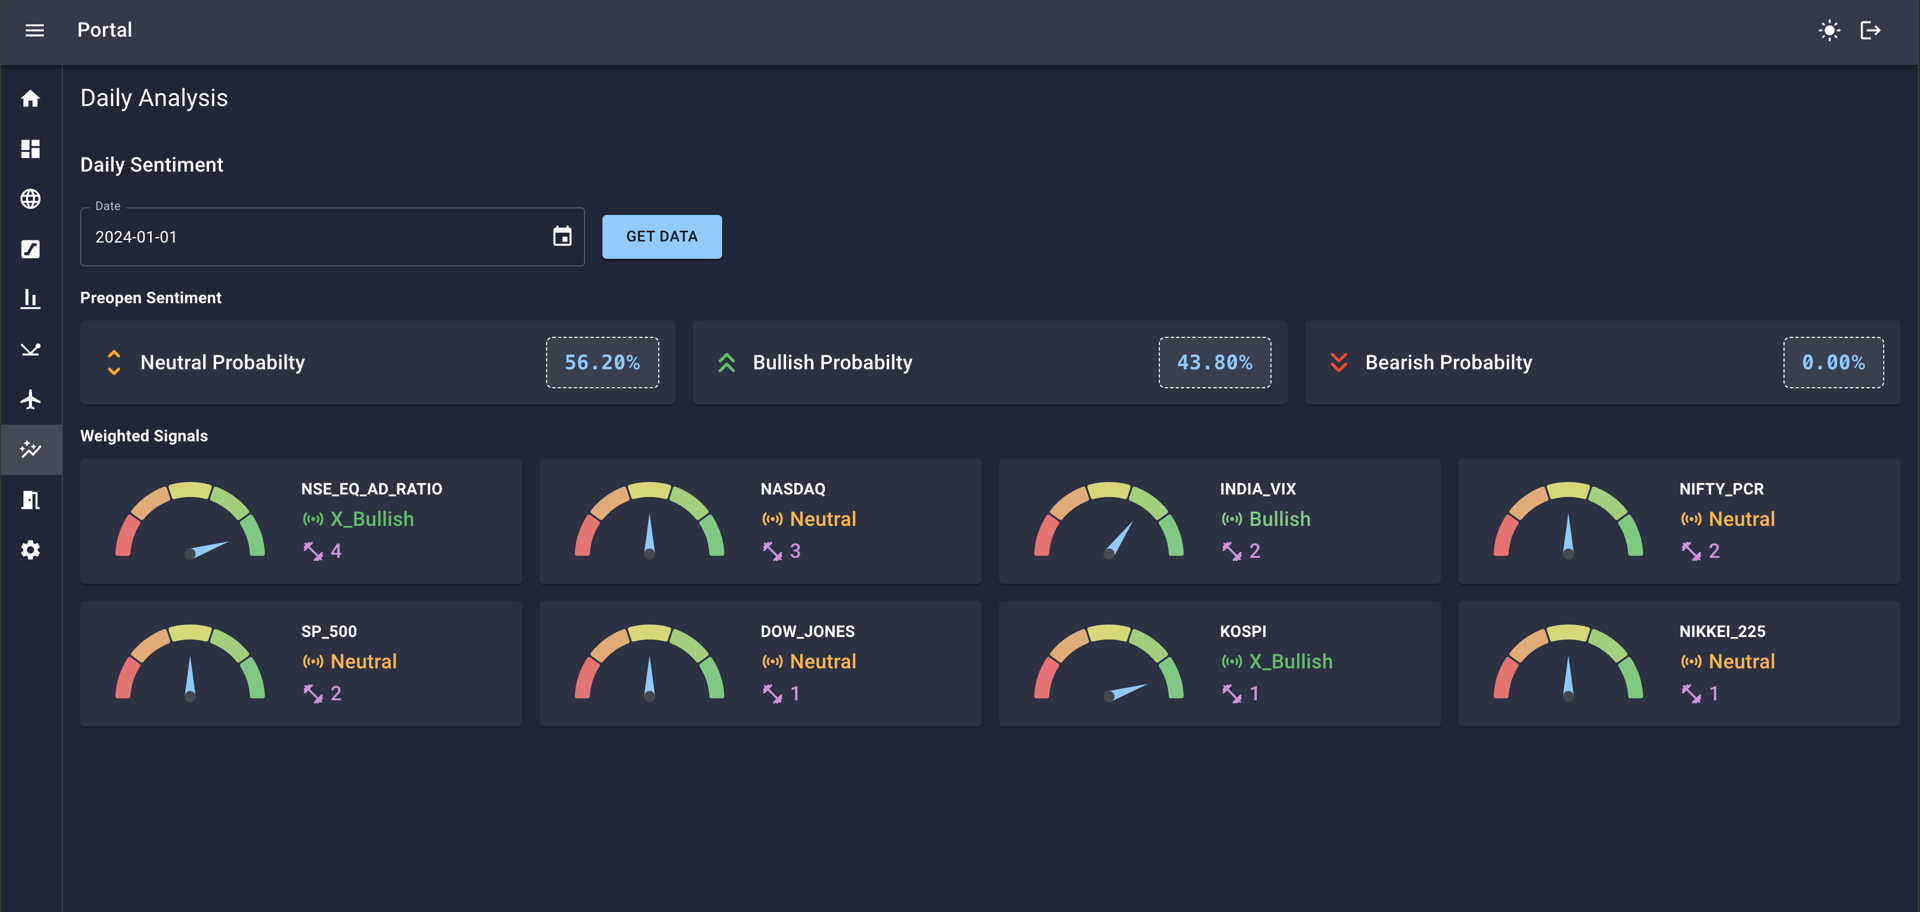Screen dimensions: 1920x912
Task: Click the NIKKEI_225 gauge
Action: (1568, 662)
